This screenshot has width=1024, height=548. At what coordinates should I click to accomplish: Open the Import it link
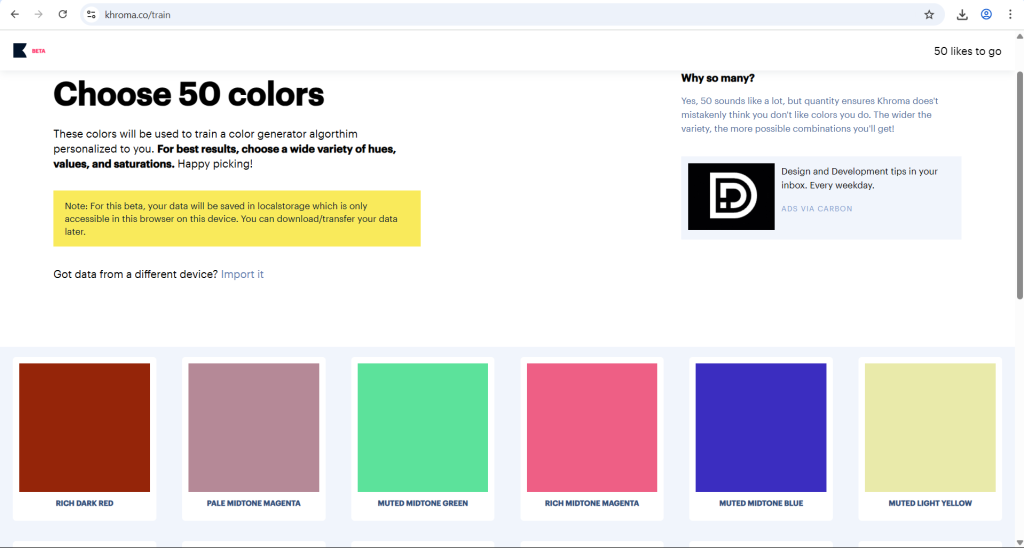[242, 274]
